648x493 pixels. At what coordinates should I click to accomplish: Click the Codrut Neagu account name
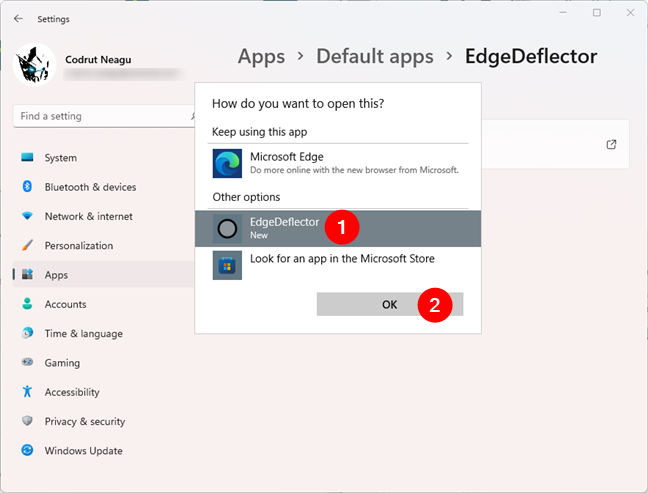(x=98, y=60)
